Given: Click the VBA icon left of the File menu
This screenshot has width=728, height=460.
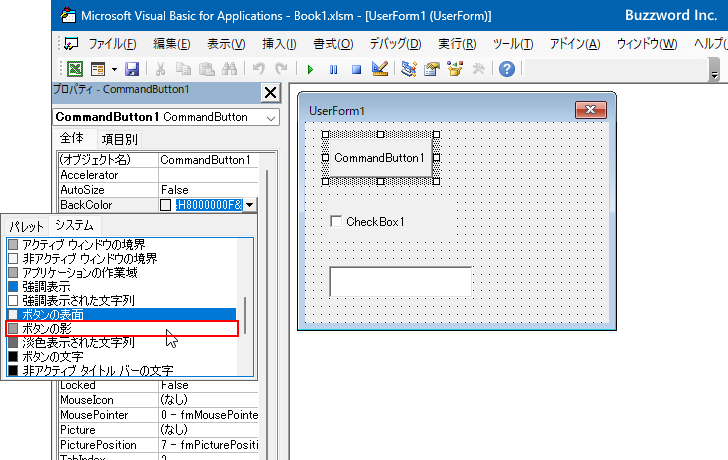Looking at the screenshot, I should coord(71,44).
